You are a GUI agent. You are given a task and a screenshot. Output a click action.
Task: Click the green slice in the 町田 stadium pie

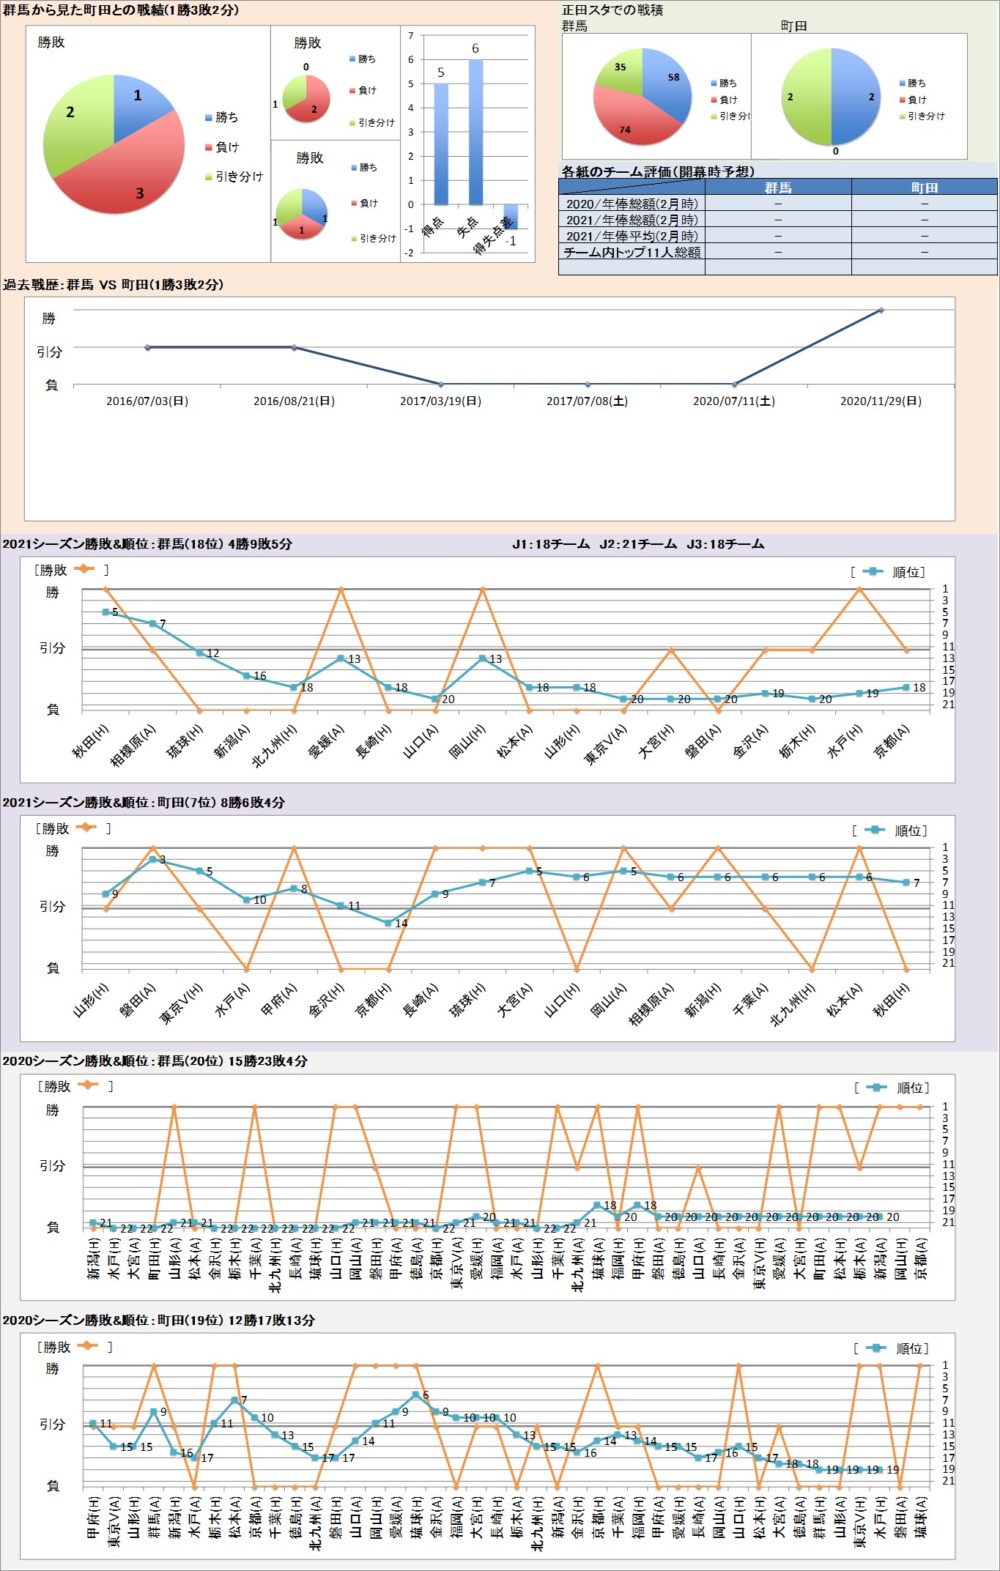[805, 97]
